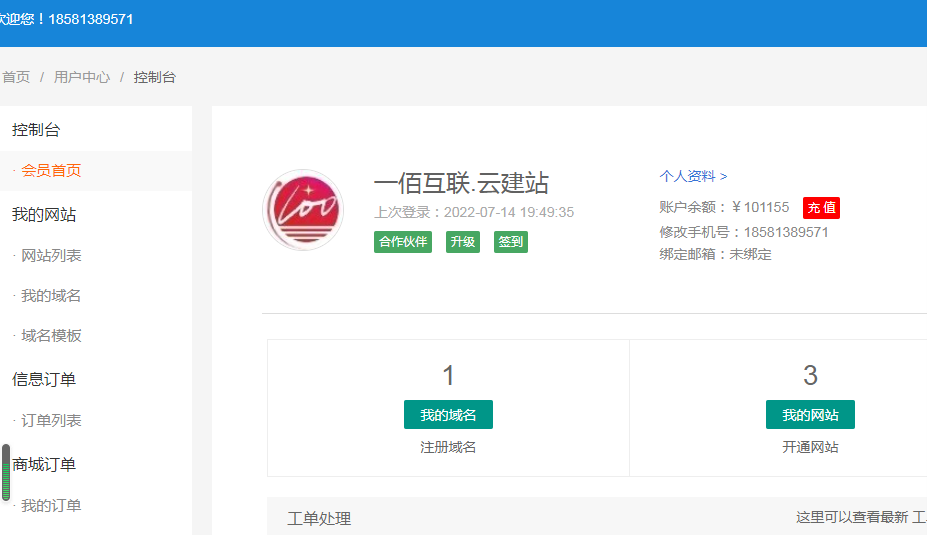Open the 个人资料 > link
Viewport: 927px width, 535px height.
693,176
